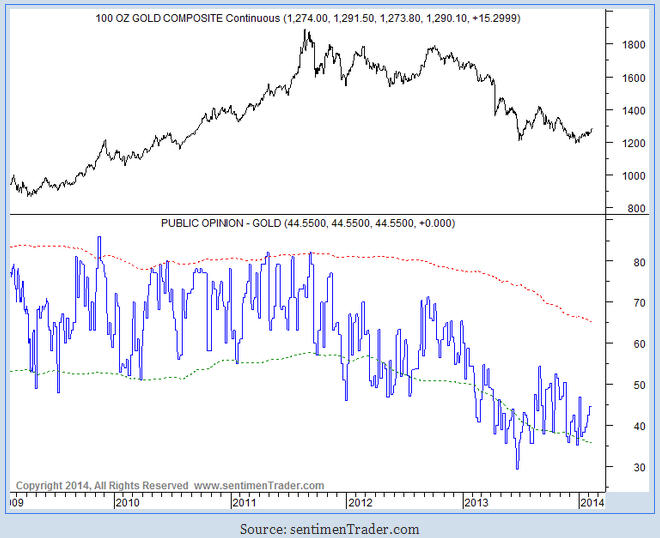
Task: Click the Source: sentimenTrader.com caption
Action: pos(329,528)
